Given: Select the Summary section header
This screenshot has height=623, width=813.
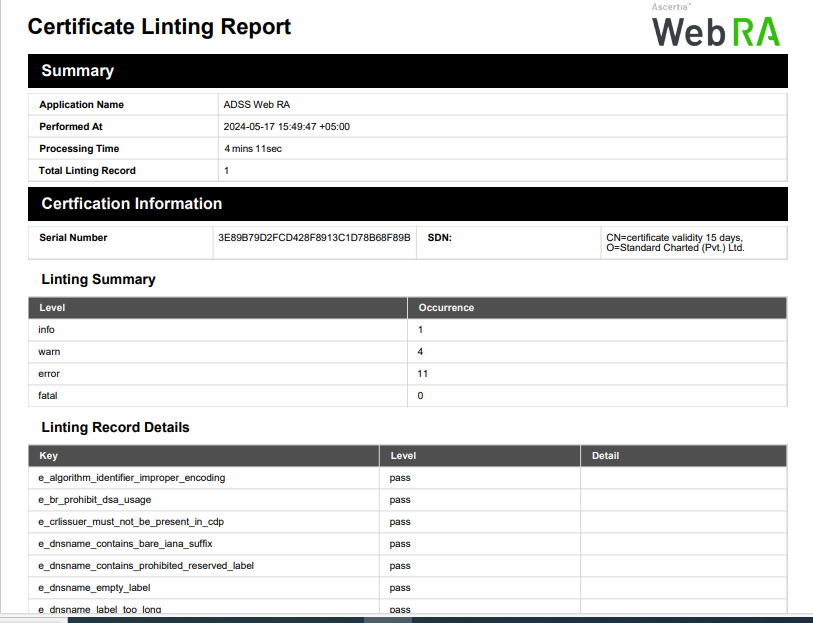Looking at the screenshot, I should pyautogui.click(x=78, y=71).
